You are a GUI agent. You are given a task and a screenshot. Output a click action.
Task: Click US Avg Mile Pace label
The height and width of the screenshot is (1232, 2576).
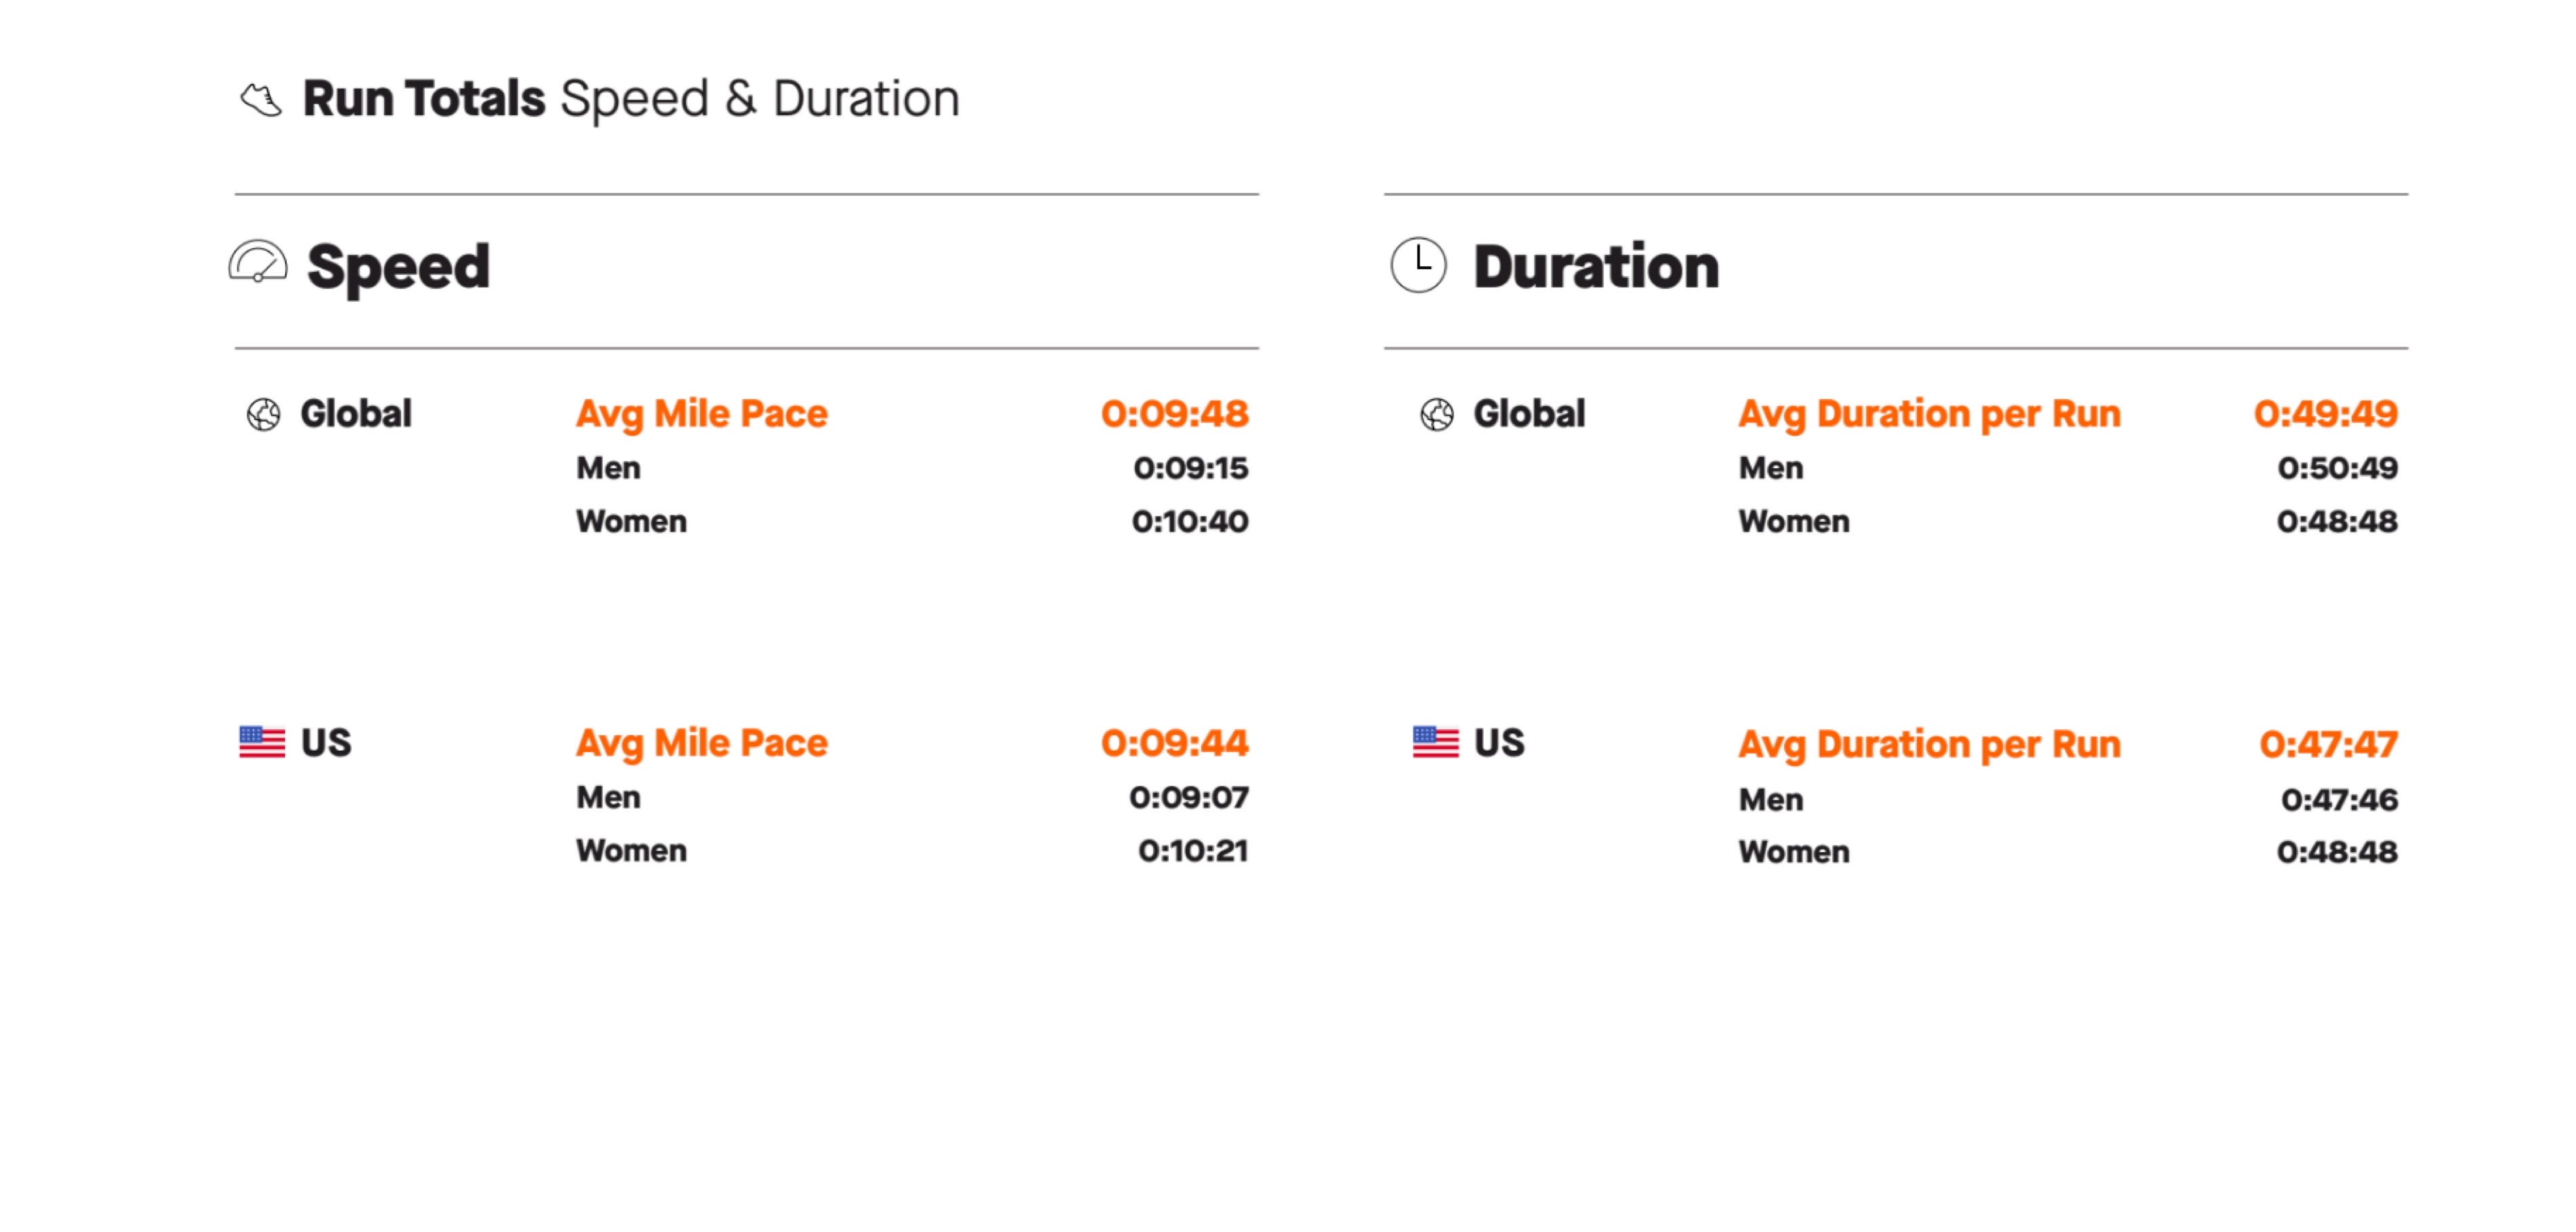pyautogui.click(x=701, y=743)
